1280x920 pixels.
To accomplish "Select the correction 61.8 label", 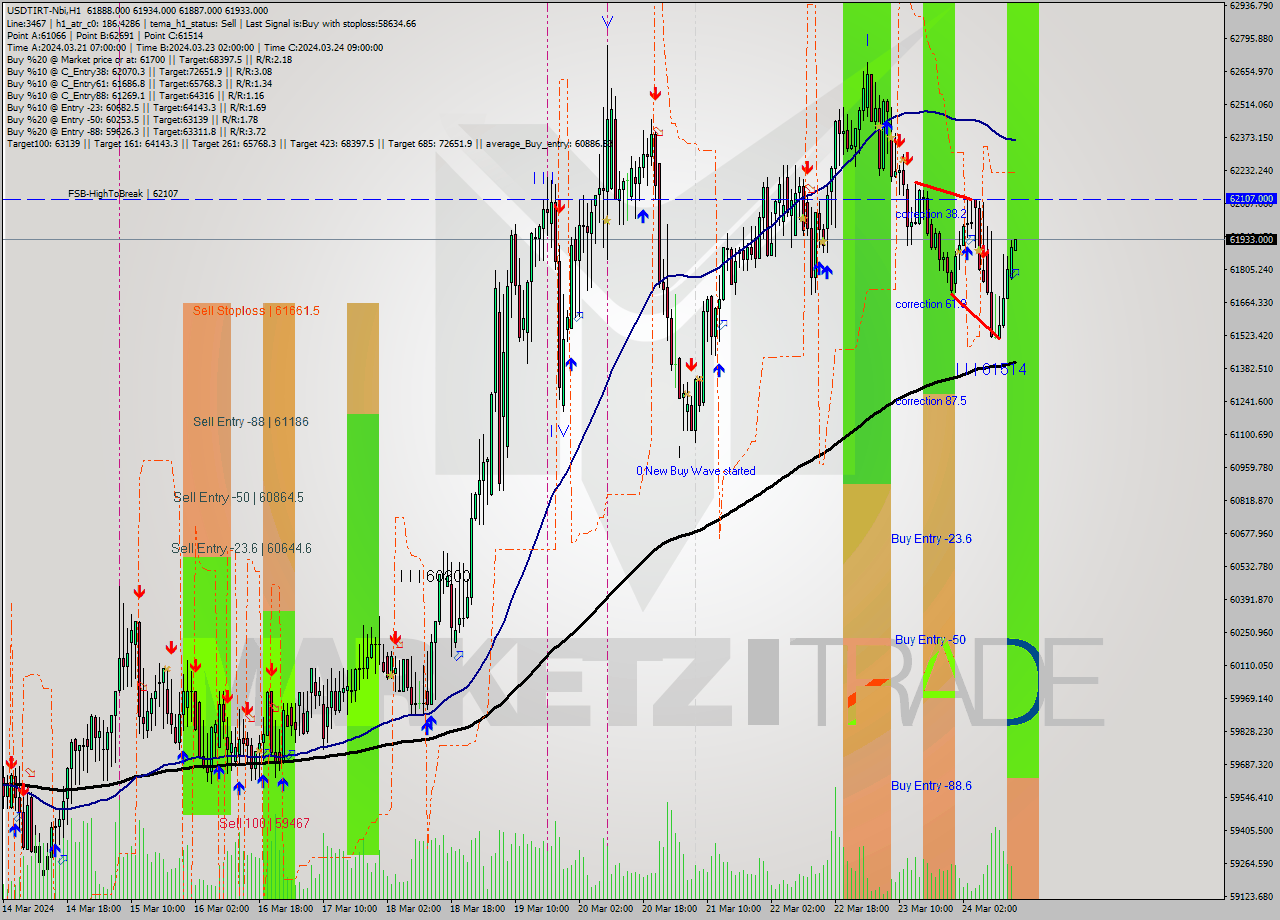I will click(x=930, y=304).
